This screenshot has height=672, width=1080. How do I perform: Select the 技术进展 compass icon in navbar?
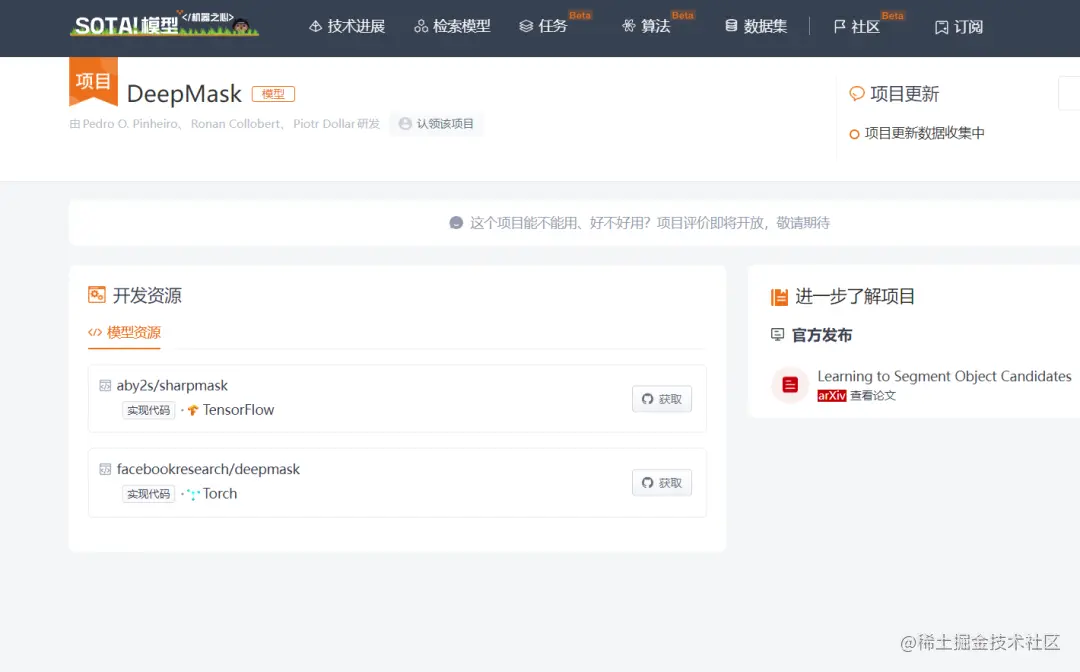coord(314,26)
